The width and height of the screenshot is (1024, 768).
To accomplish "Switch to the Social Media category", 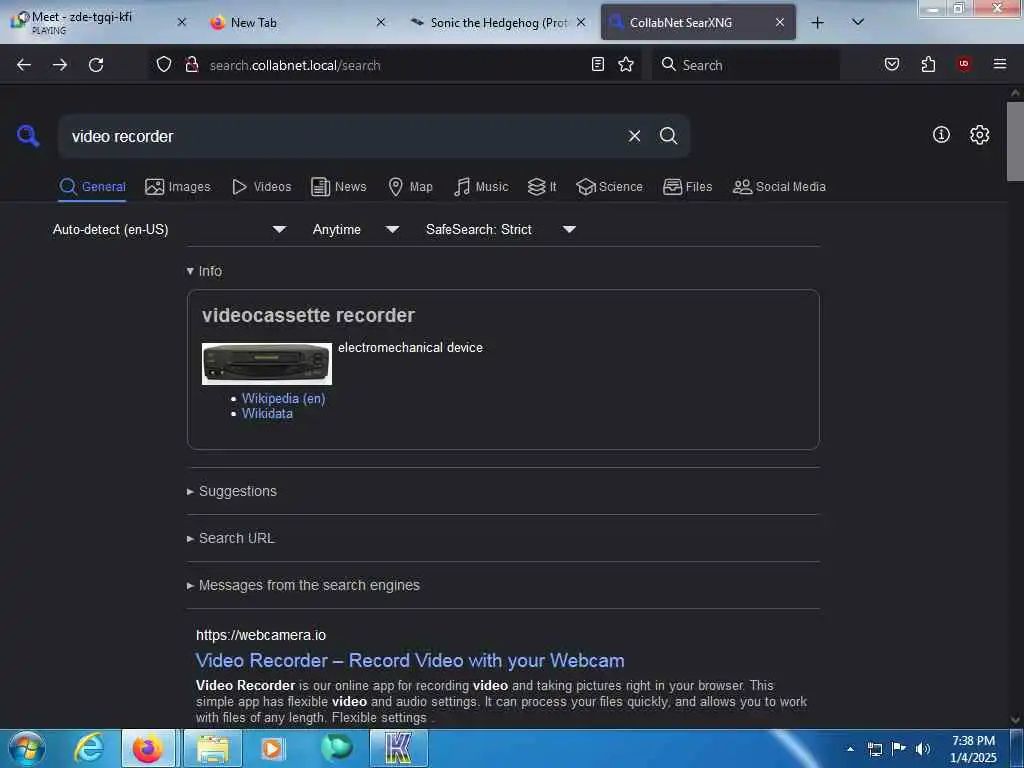I will (779, 187).
